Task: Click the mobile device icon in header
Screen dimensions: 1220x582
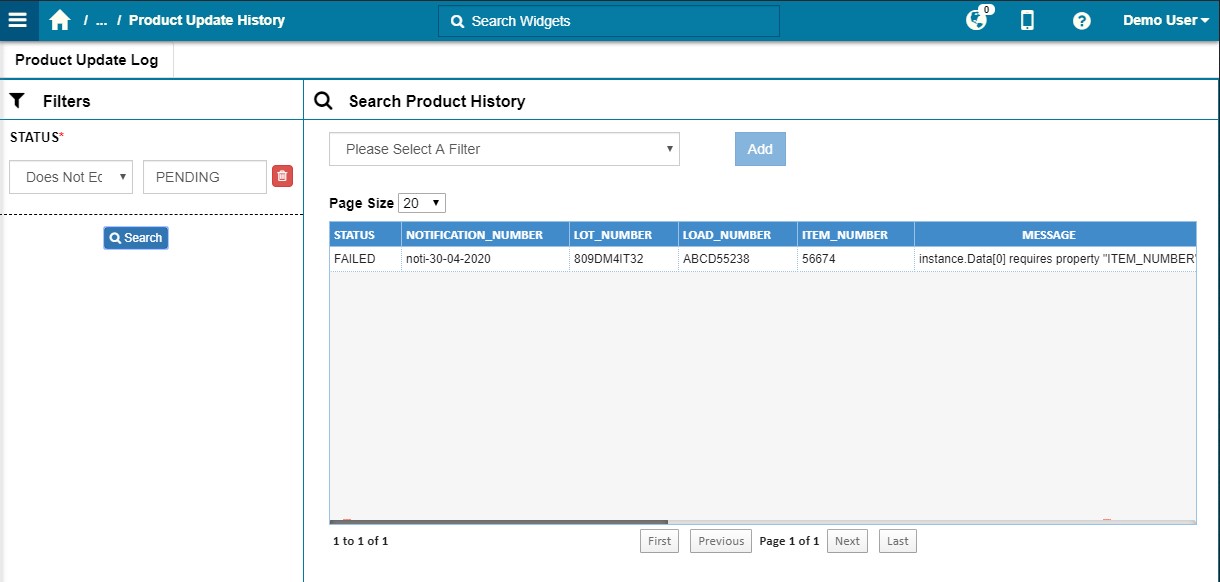Action: [x=1027, y=20]
